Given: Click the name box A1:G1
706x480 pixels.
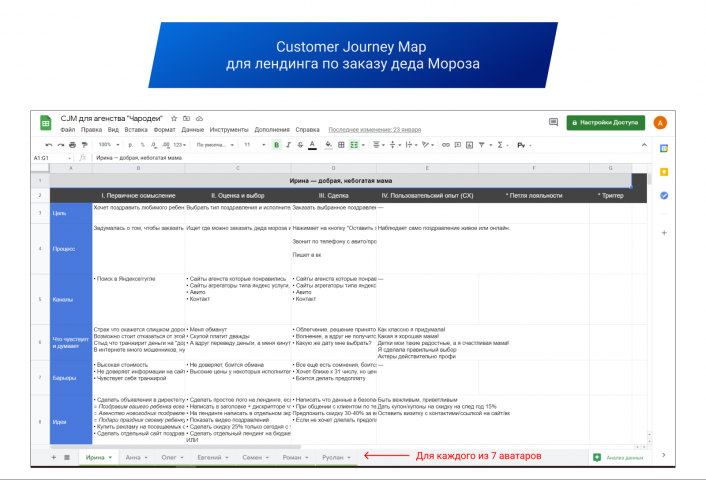Looking at the screenshot, I should click(x=52, y=158).
